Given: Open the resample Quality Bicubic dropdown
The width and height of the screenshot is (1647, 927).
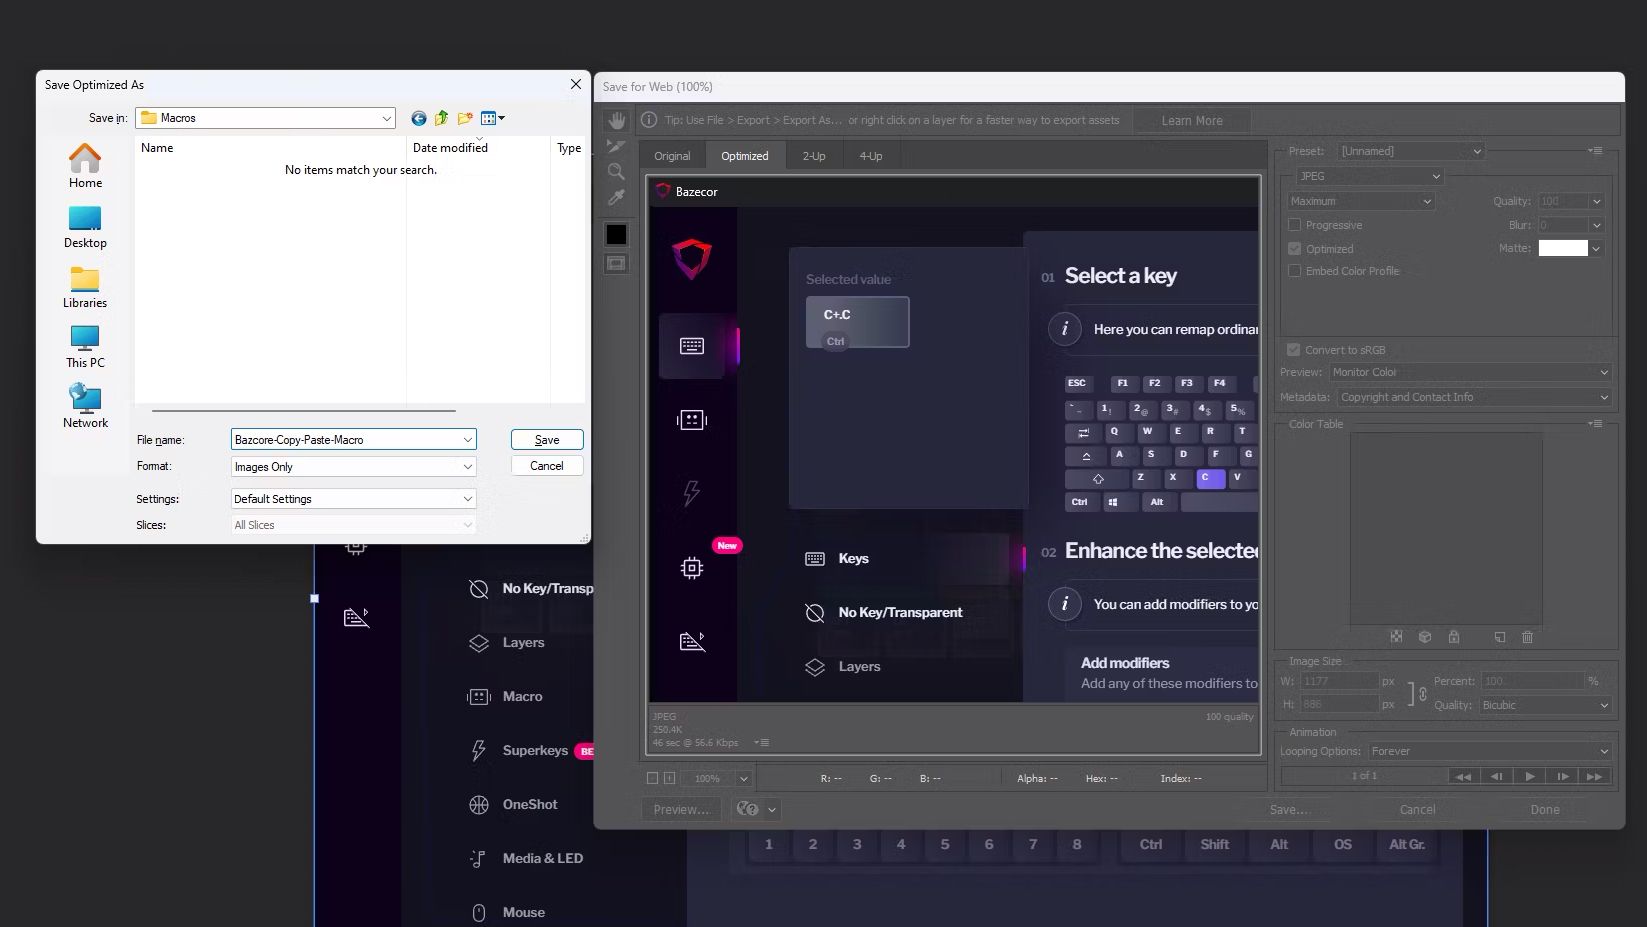Looking at the screenshot, I should 1545,705.
